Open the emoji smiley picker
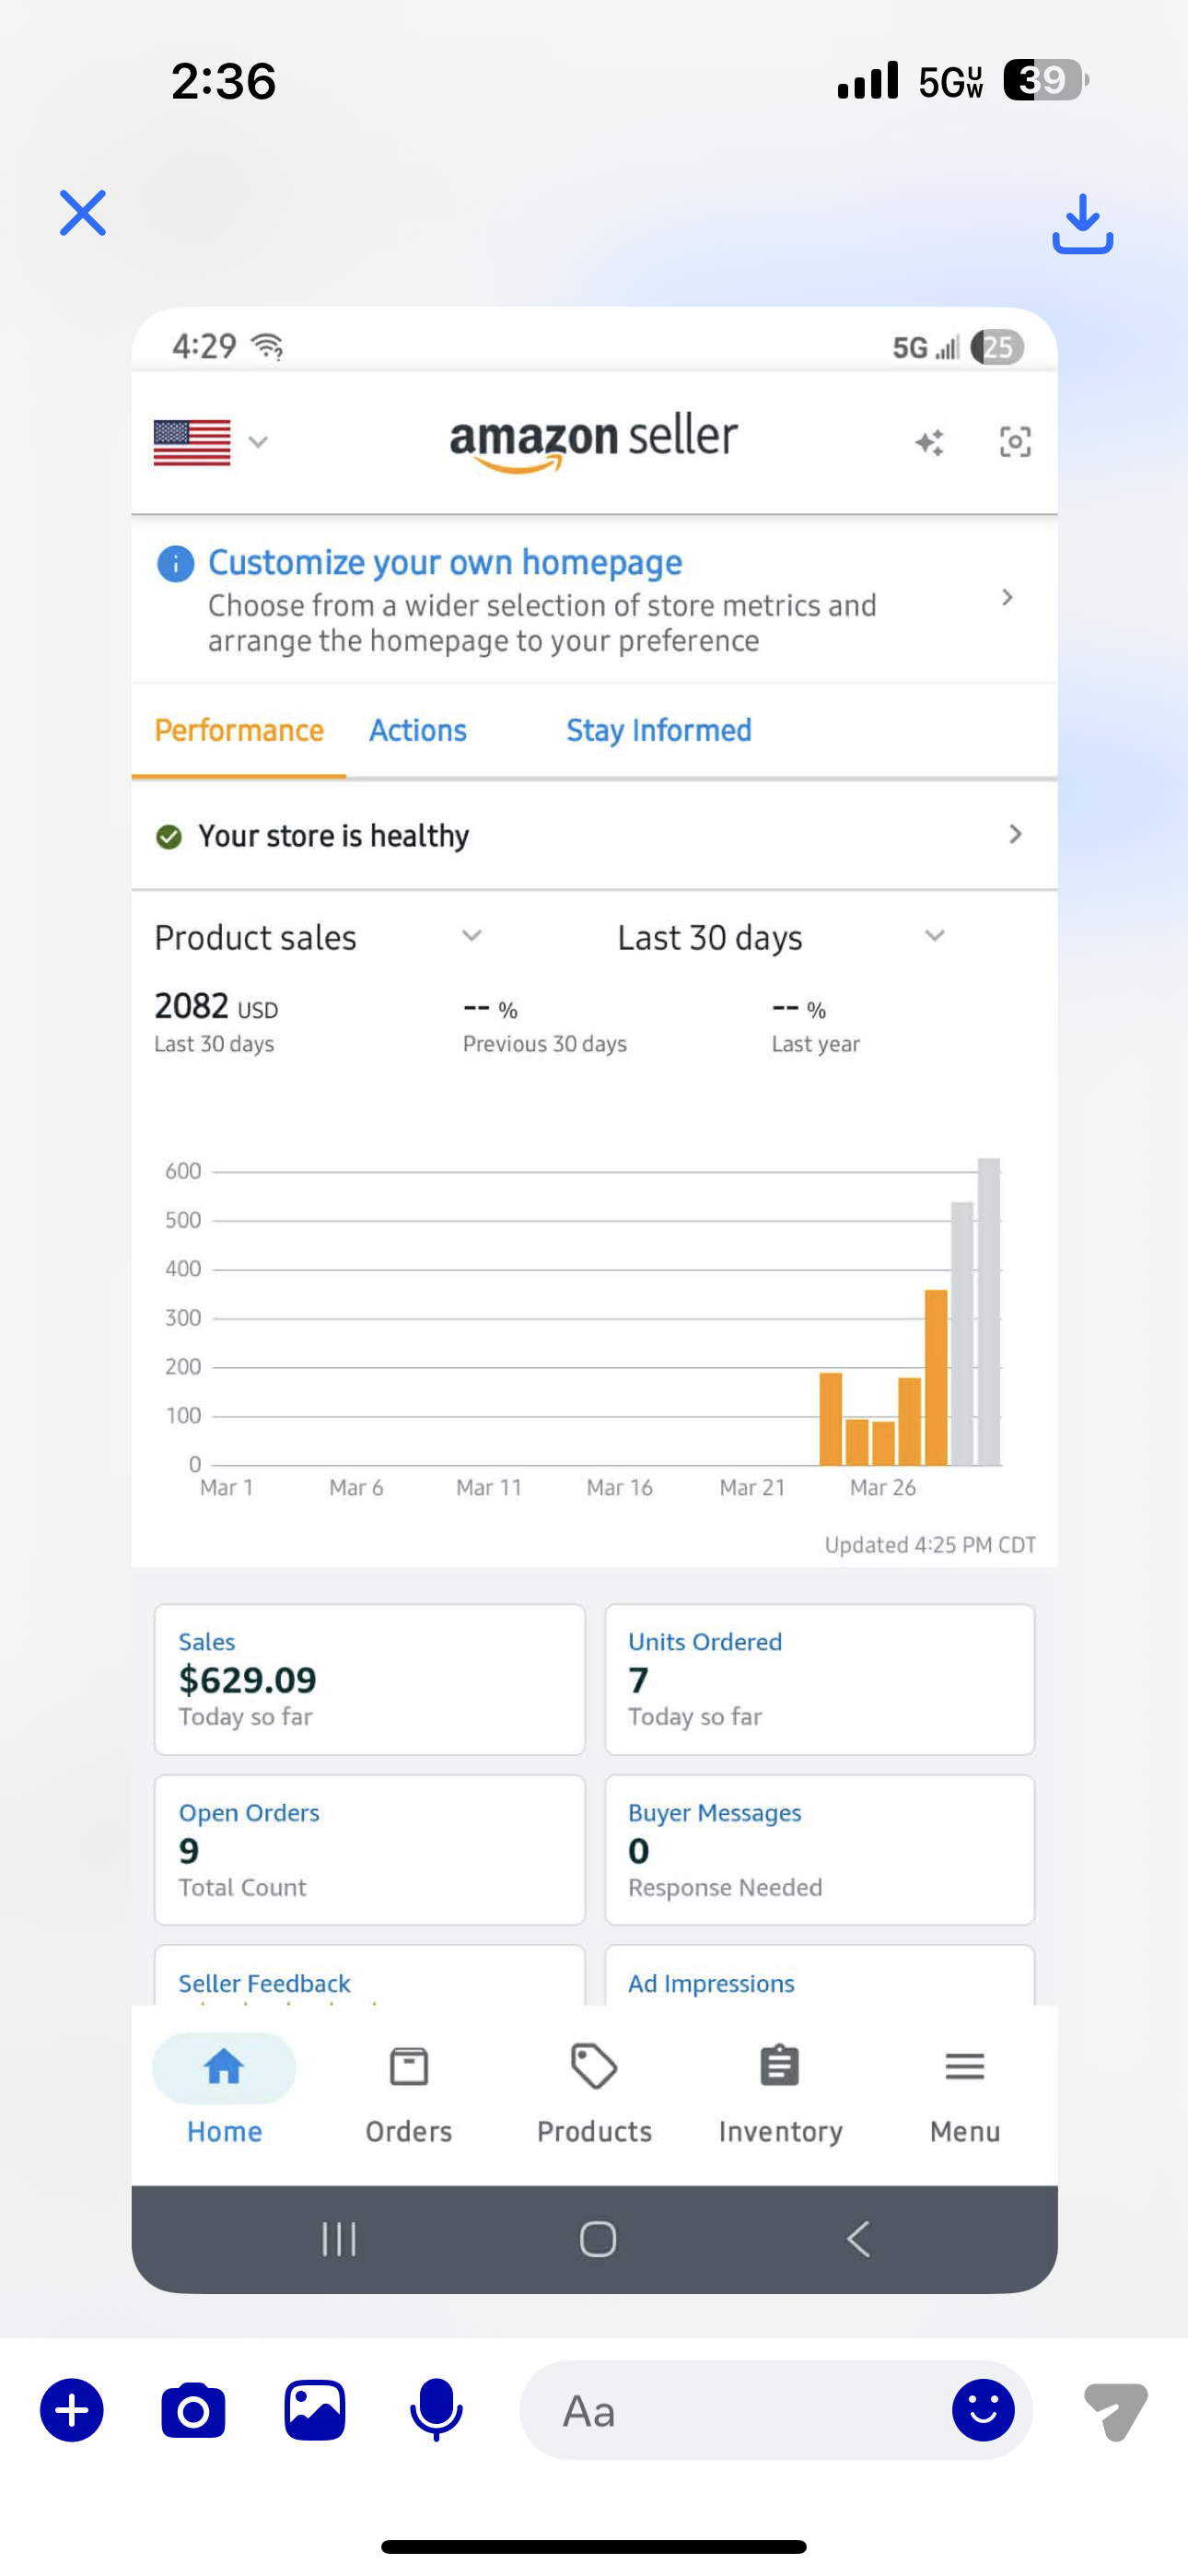Image resolution: width=1188 pixels, height=2576 pixels. pyautogui.click(x=983, y=2410)
